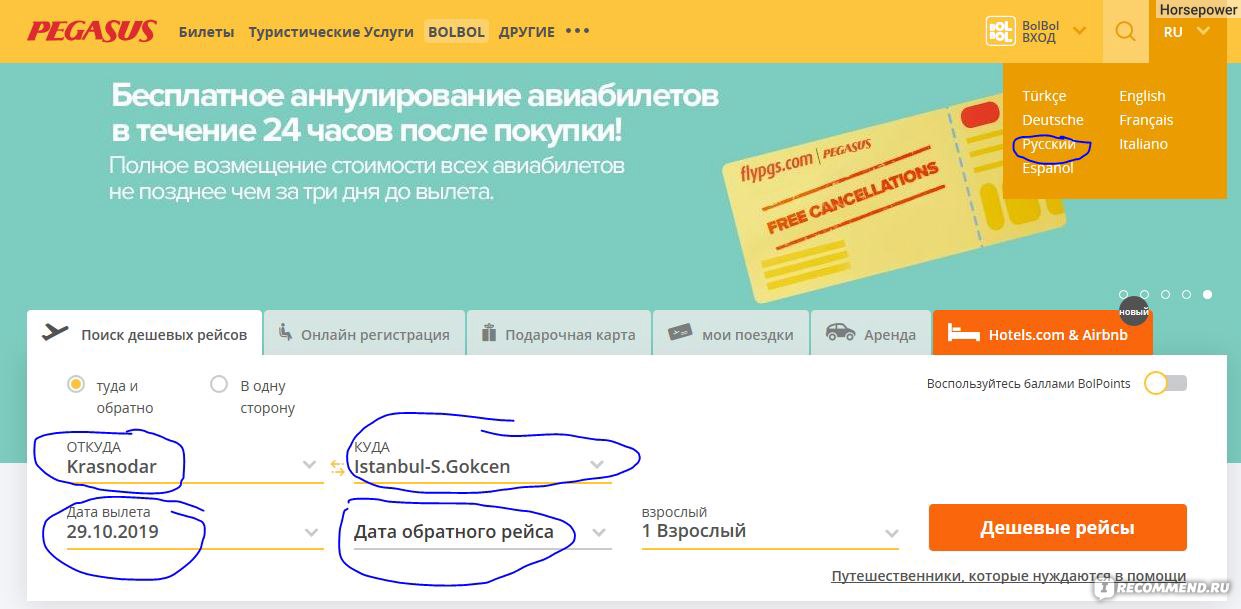The height and width of the screenshot is (609, 1241).
Task: Click the ticket icon for my trips
Action: (680, 332)
